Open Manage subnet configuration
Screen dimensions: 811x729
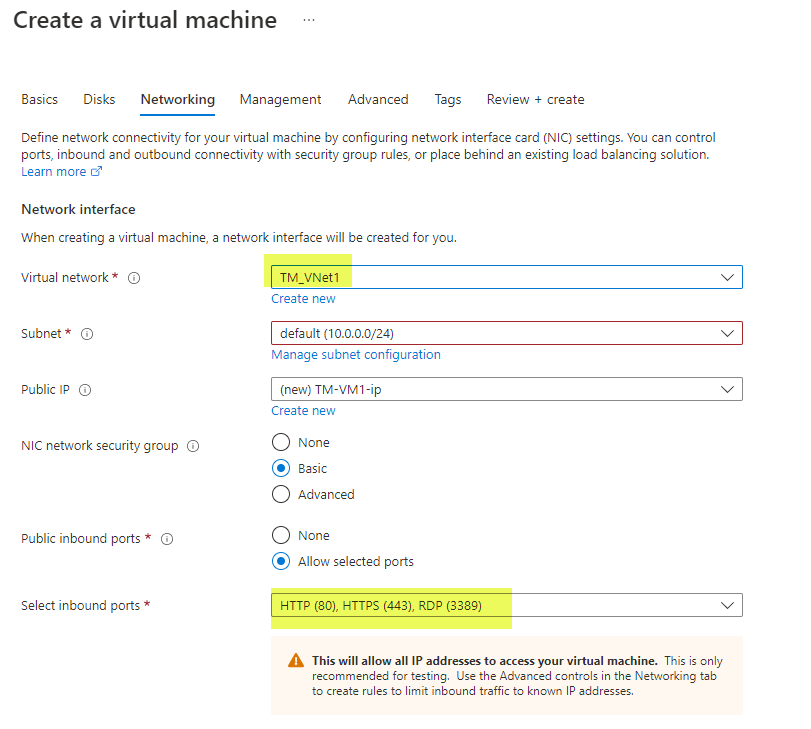coord(356,354)
